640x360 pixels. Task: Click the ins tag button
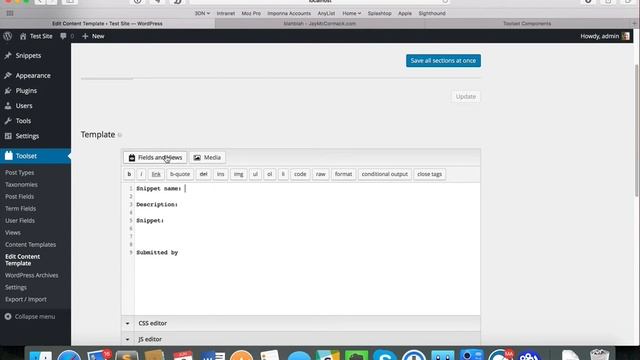tap(220, 174)
